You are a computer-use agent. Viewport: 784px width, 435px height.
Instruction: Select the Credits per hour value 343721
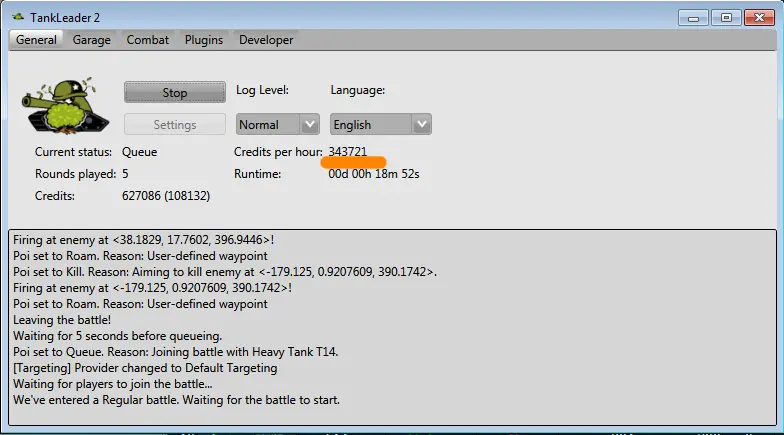(348, 152)
